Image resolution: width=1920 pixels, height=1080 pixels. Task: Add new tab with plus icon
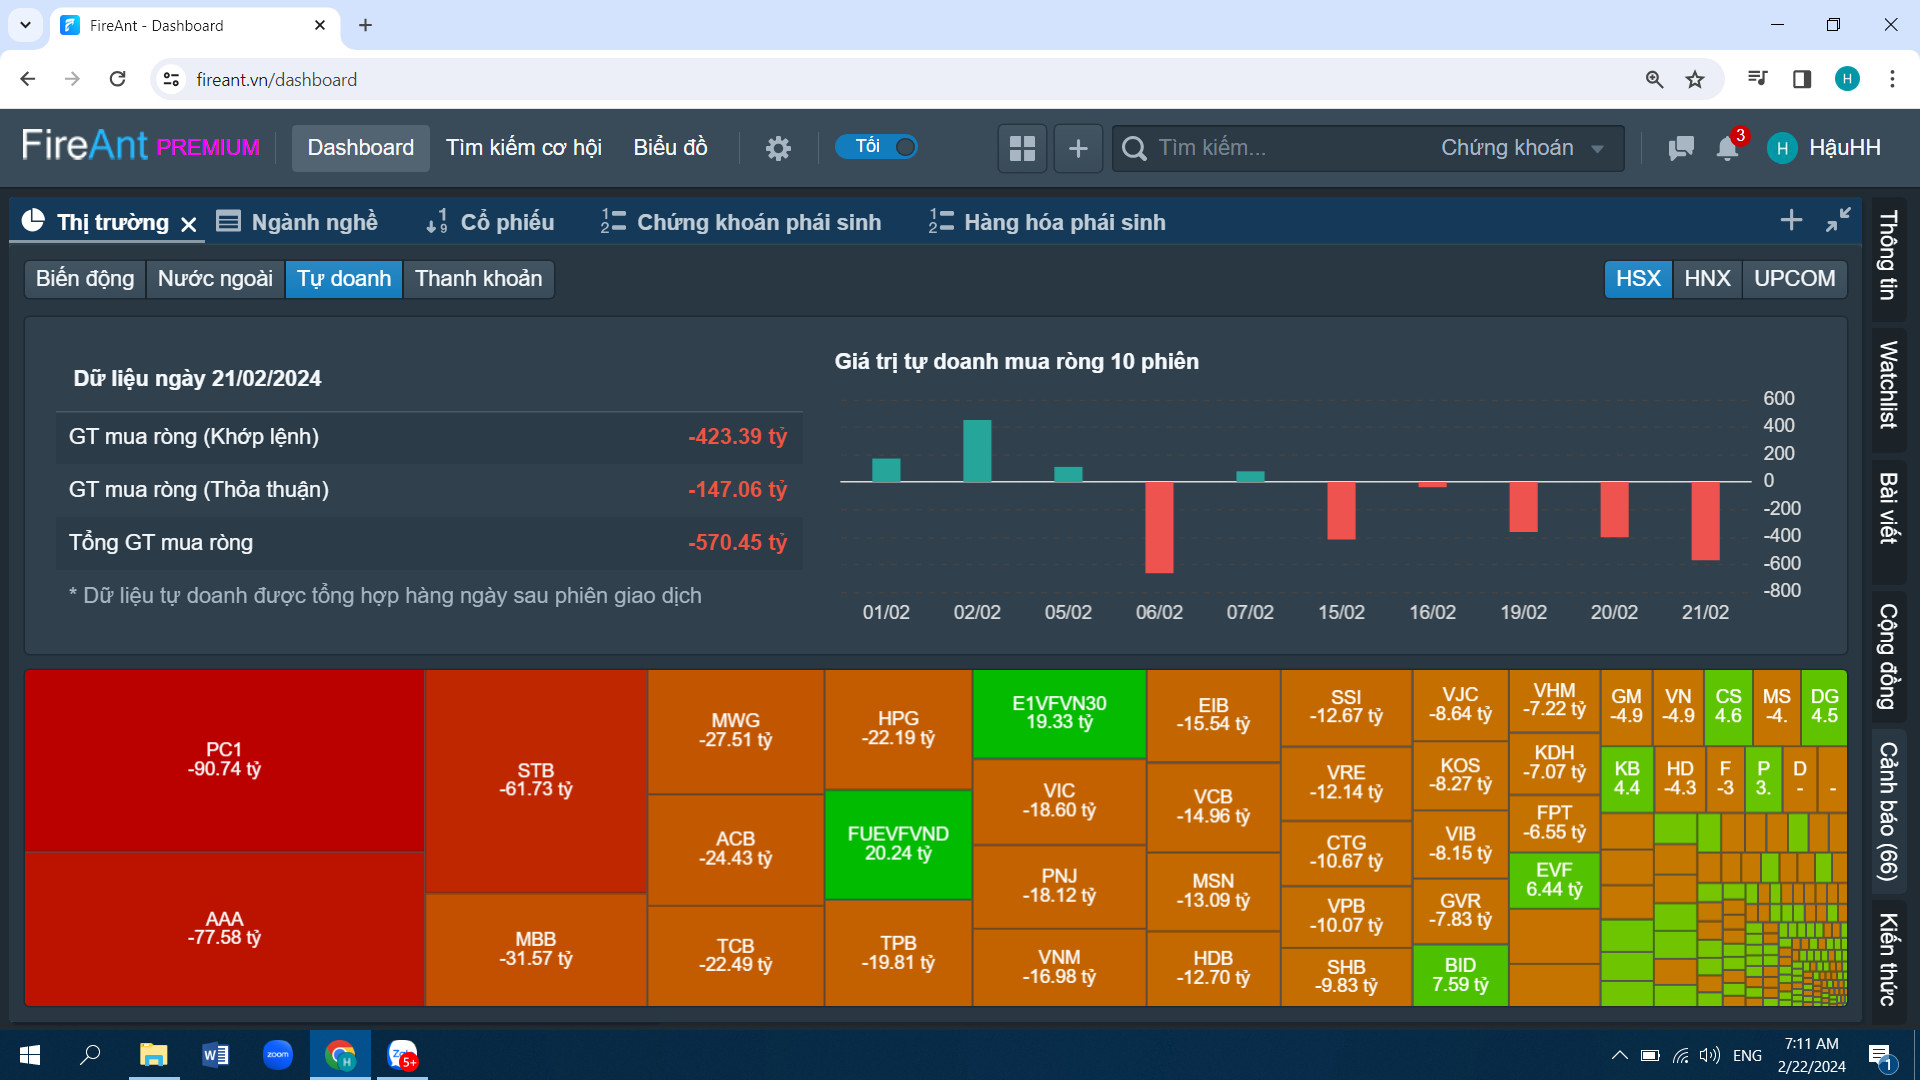1791,220
